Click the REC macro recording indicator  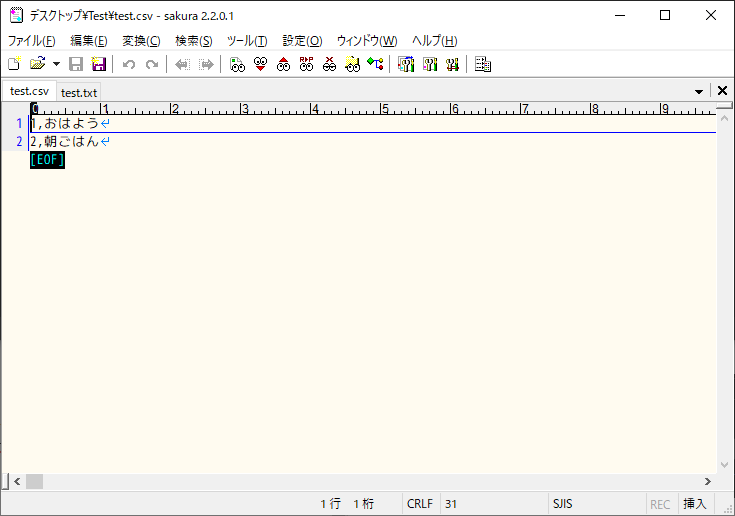coord(660,504)
